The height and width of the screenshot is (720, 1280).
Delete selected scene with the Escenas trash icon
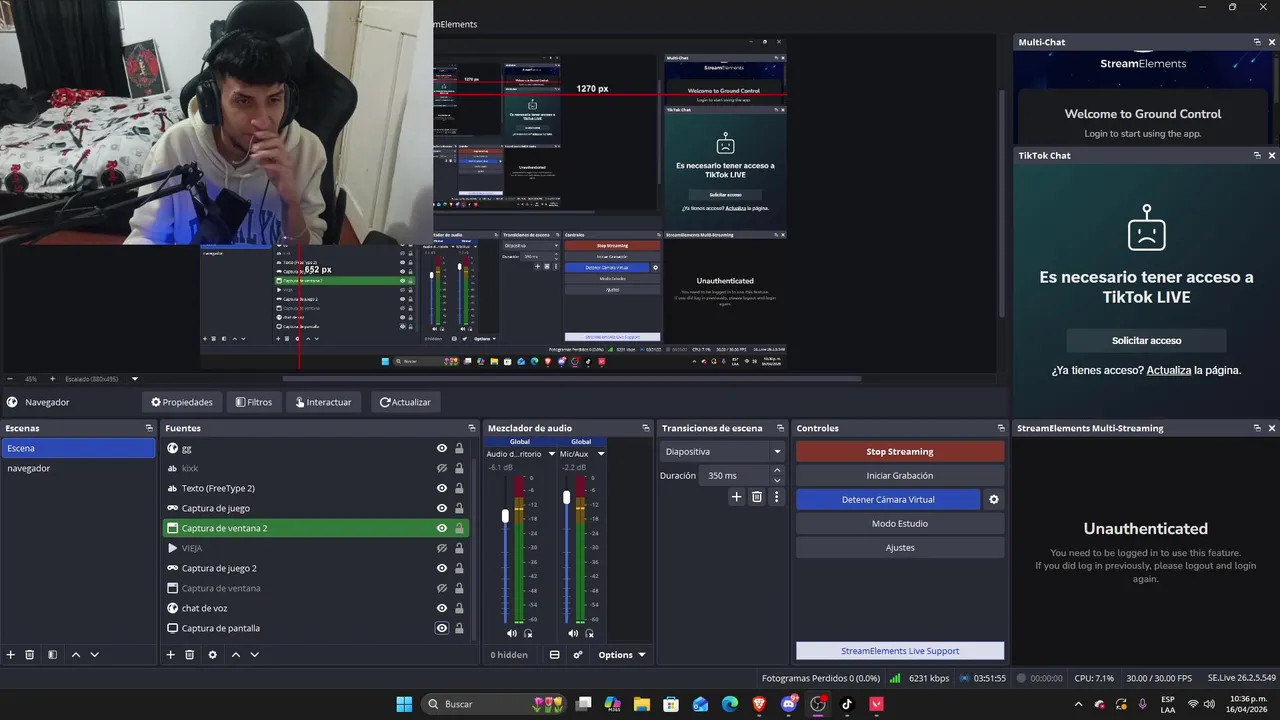click(x=30, y=655)
